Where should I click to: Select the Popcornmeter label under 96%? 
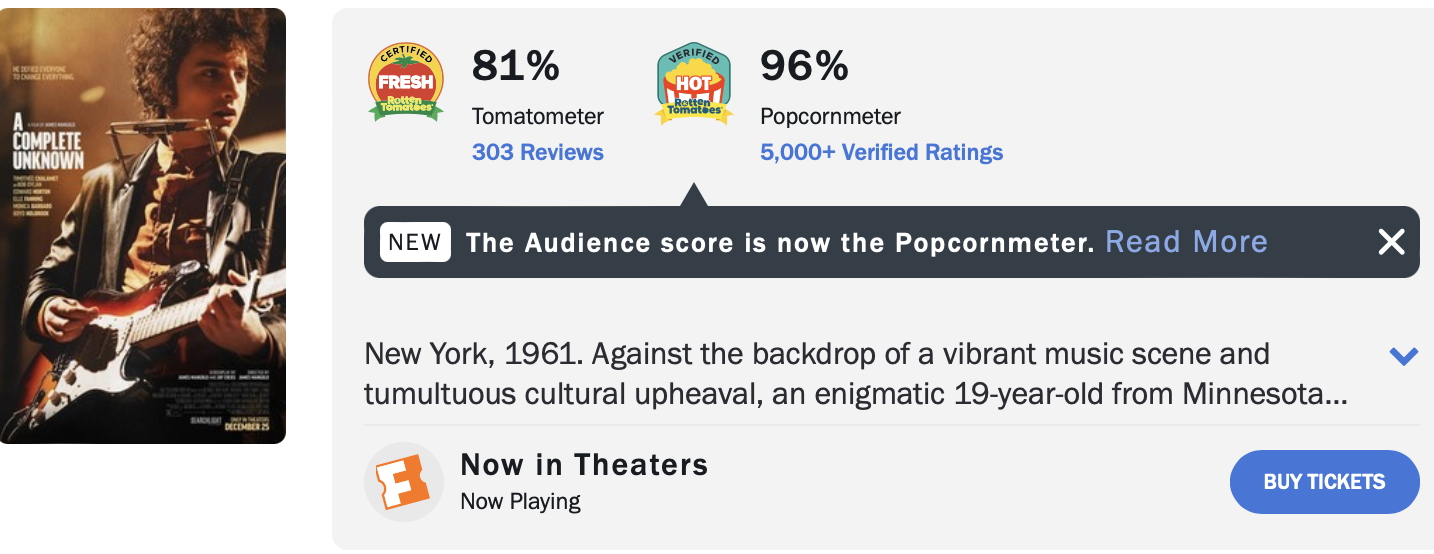[830, 116]
